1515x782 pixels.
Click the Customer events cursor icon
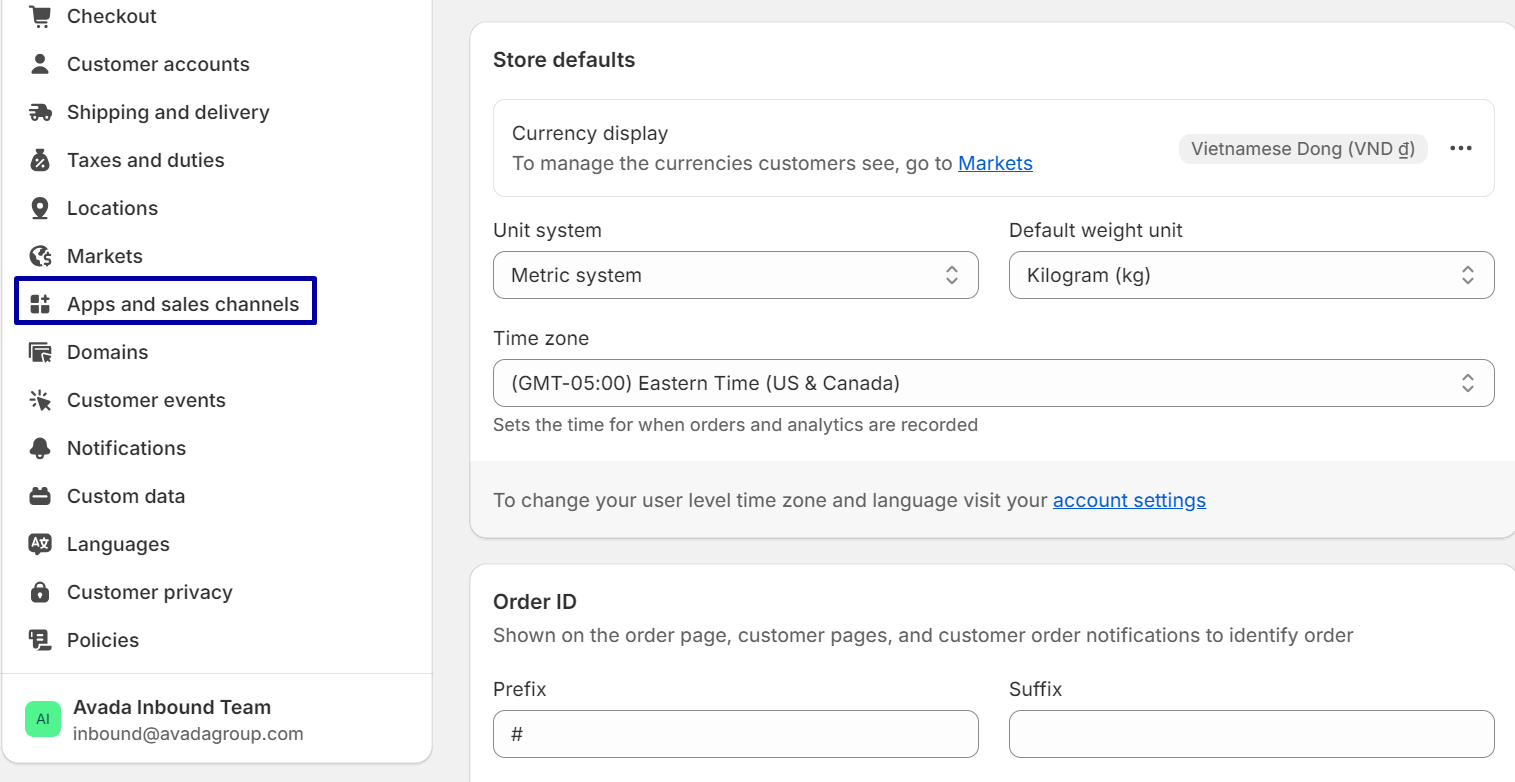pos(40,400)
